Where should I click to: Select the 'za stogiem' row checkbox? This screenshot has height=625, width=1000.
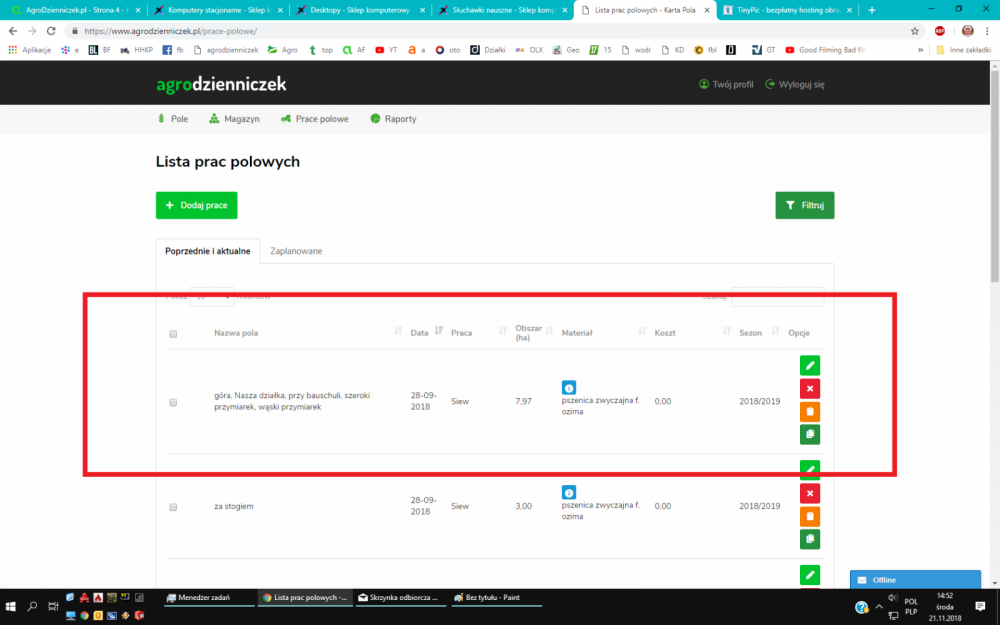(173, 507)
